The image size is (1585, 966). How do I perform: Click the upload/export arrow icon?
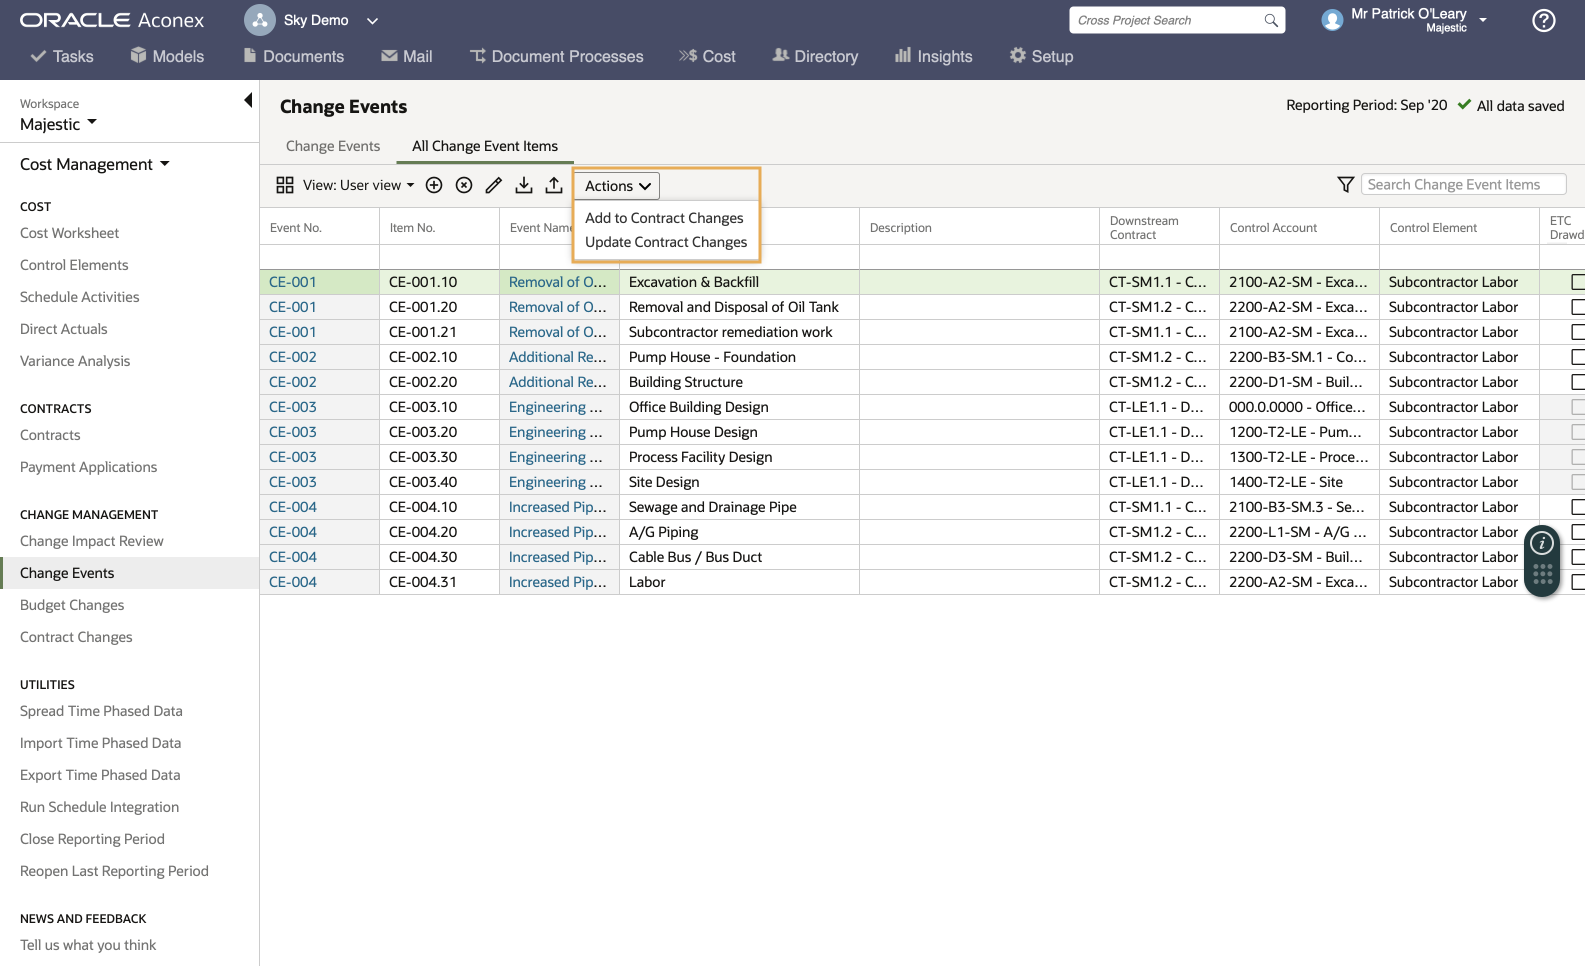click(x=554, y=185)
